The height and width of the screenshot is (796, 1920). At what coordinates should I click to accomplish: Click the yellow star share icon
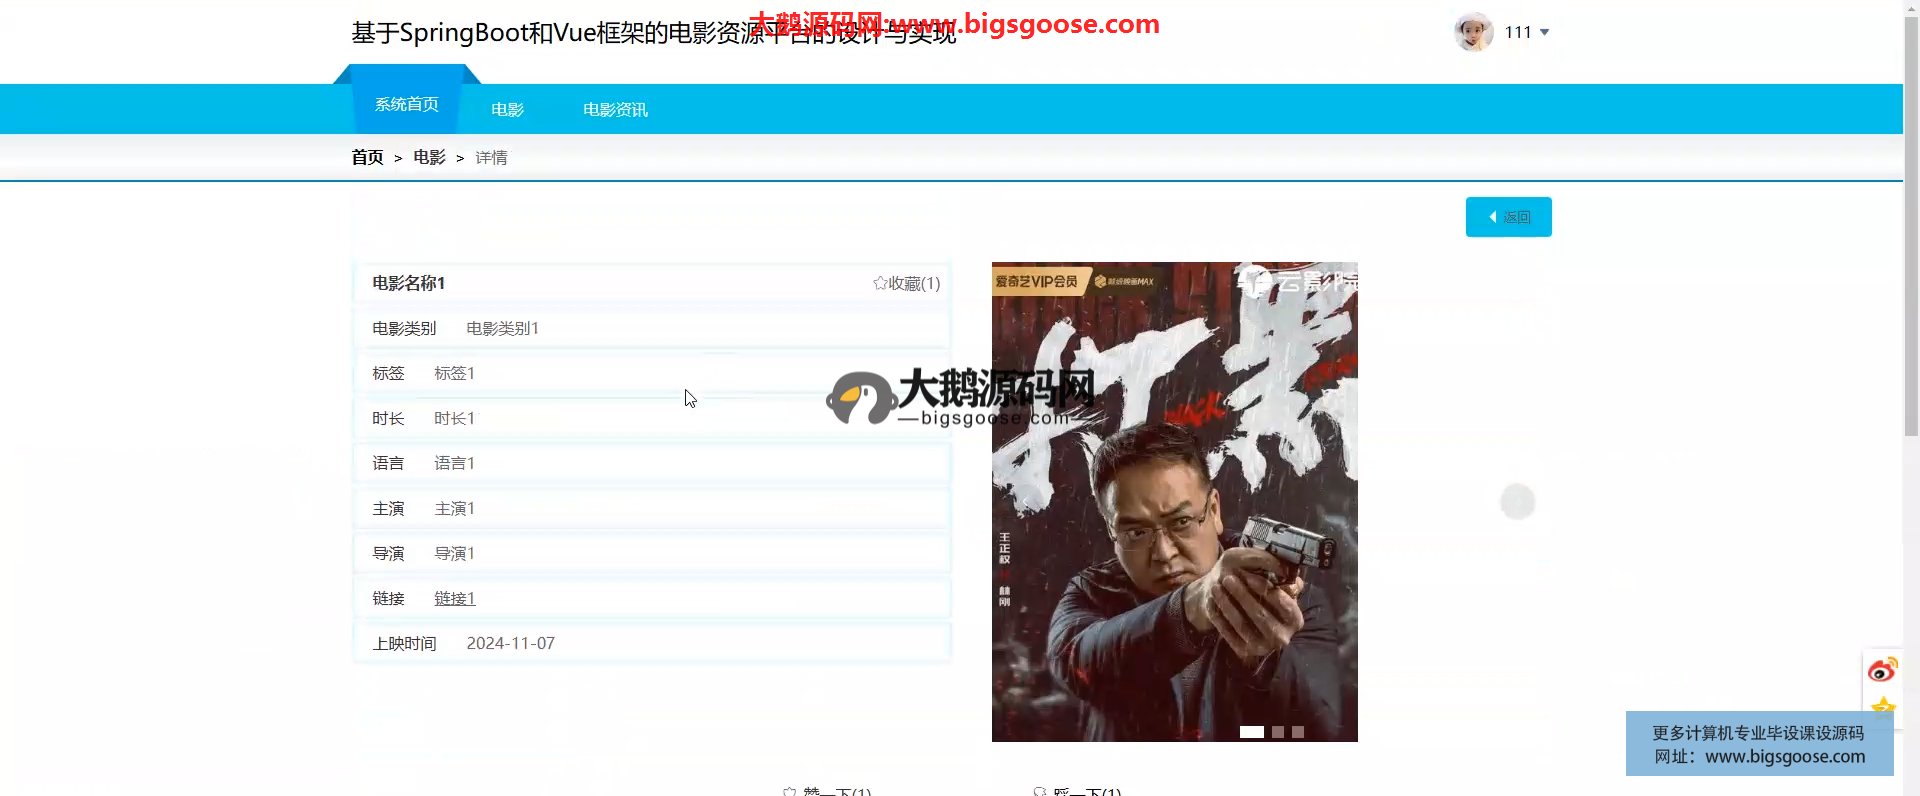coord(1883,705)
